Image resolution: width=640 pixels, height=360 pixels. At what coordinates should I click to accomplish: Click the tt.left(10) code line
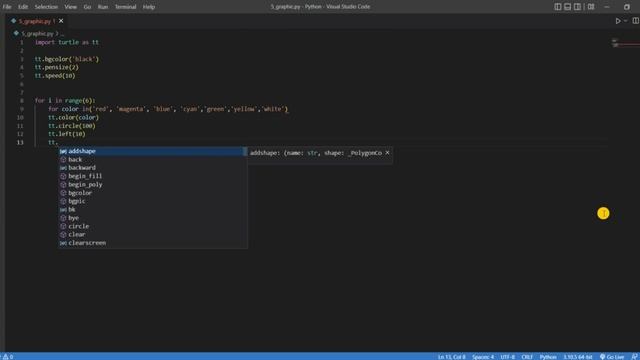point(67,134)
